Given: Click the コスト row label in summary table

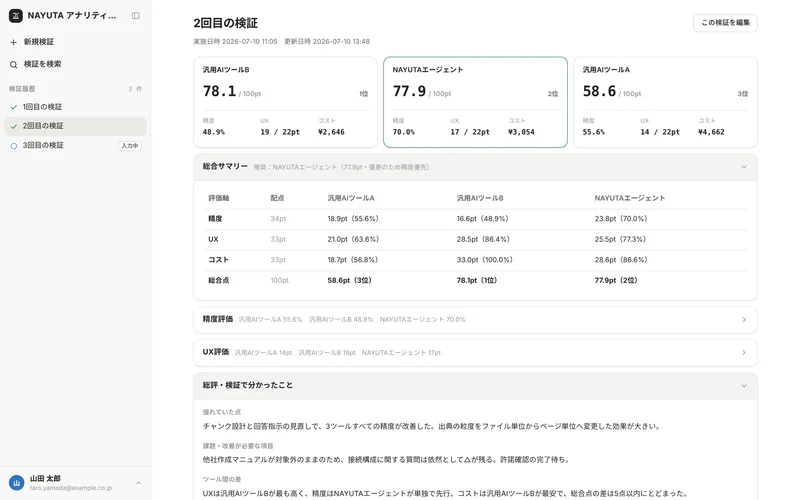Looking at the screenshot, I should pyautogui.click(x=218, y=260).
